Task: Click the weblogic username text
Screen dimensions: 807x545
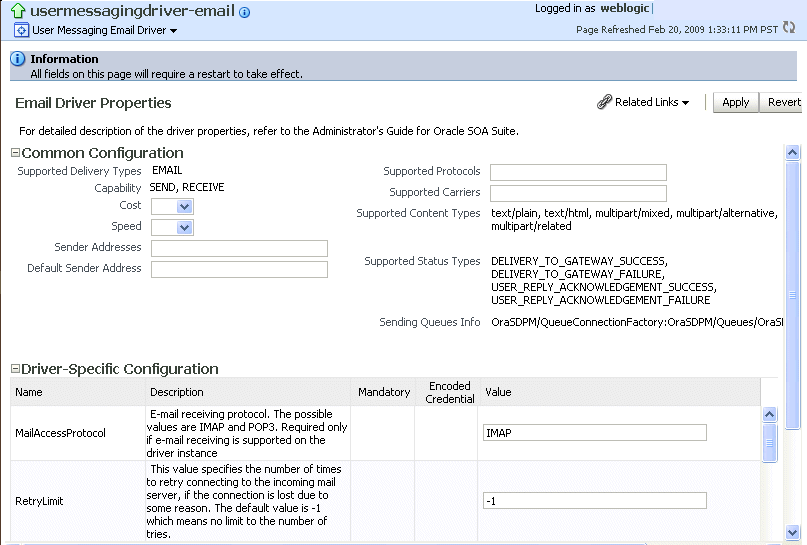Action: [x=624, y=8]
